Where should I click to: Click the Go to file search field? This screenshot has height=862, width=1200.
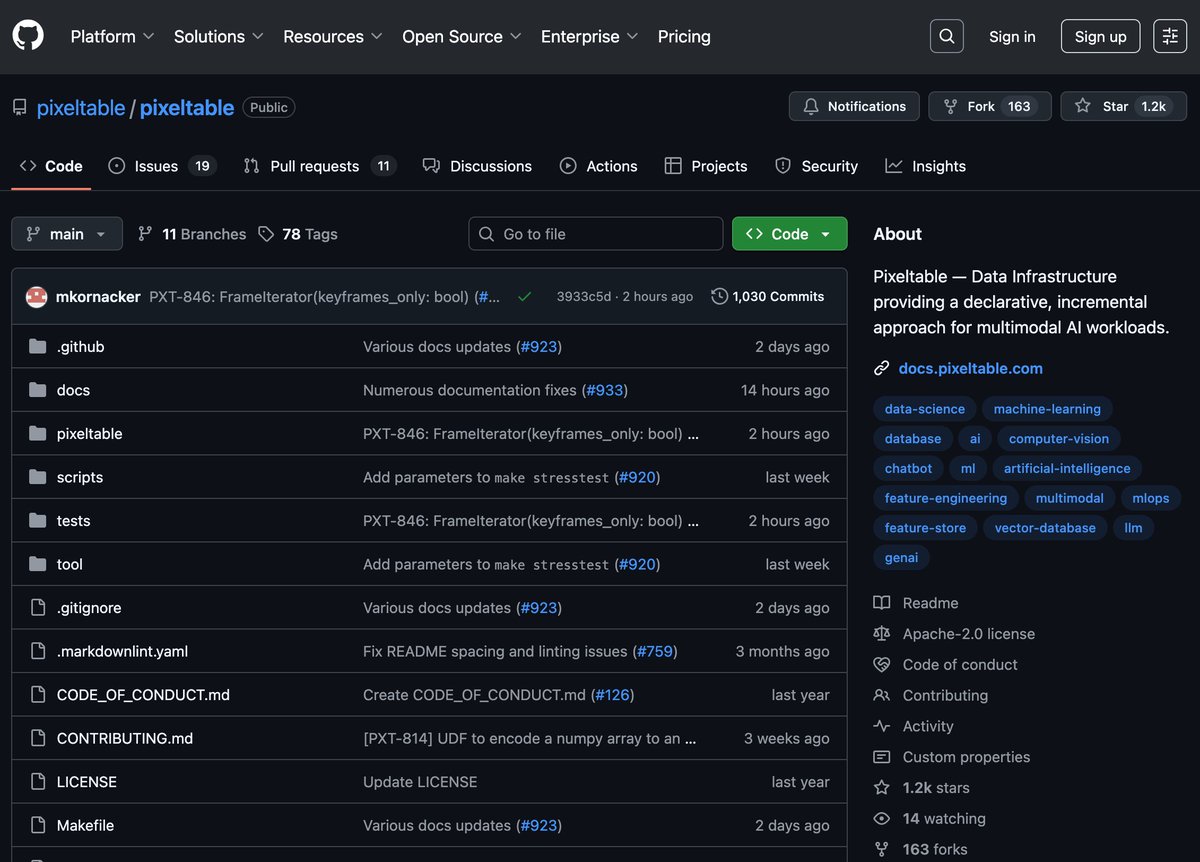(596, 234)
